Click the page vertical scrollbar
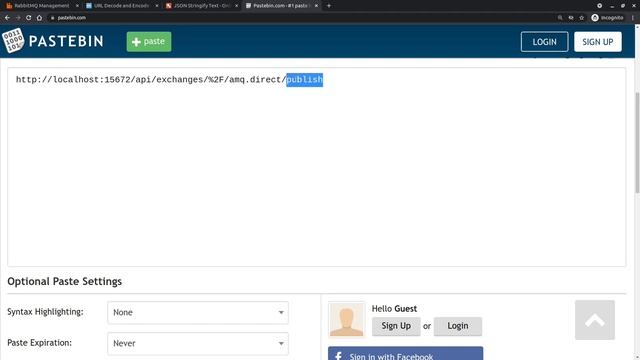This screenshot has height=360, width=640. tap(637, 142)
